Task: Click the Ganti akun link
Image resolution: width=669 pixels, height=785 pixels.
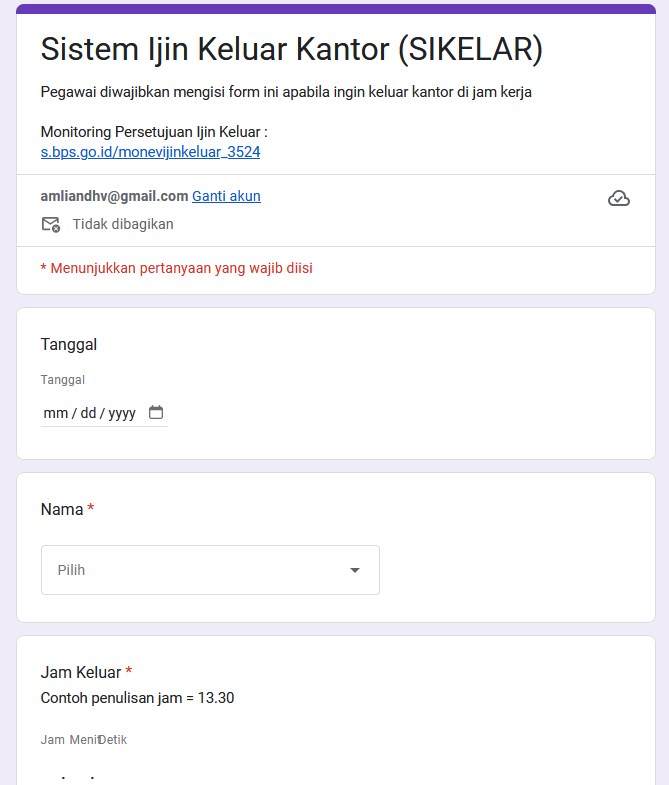Action: tap(226, 196)
